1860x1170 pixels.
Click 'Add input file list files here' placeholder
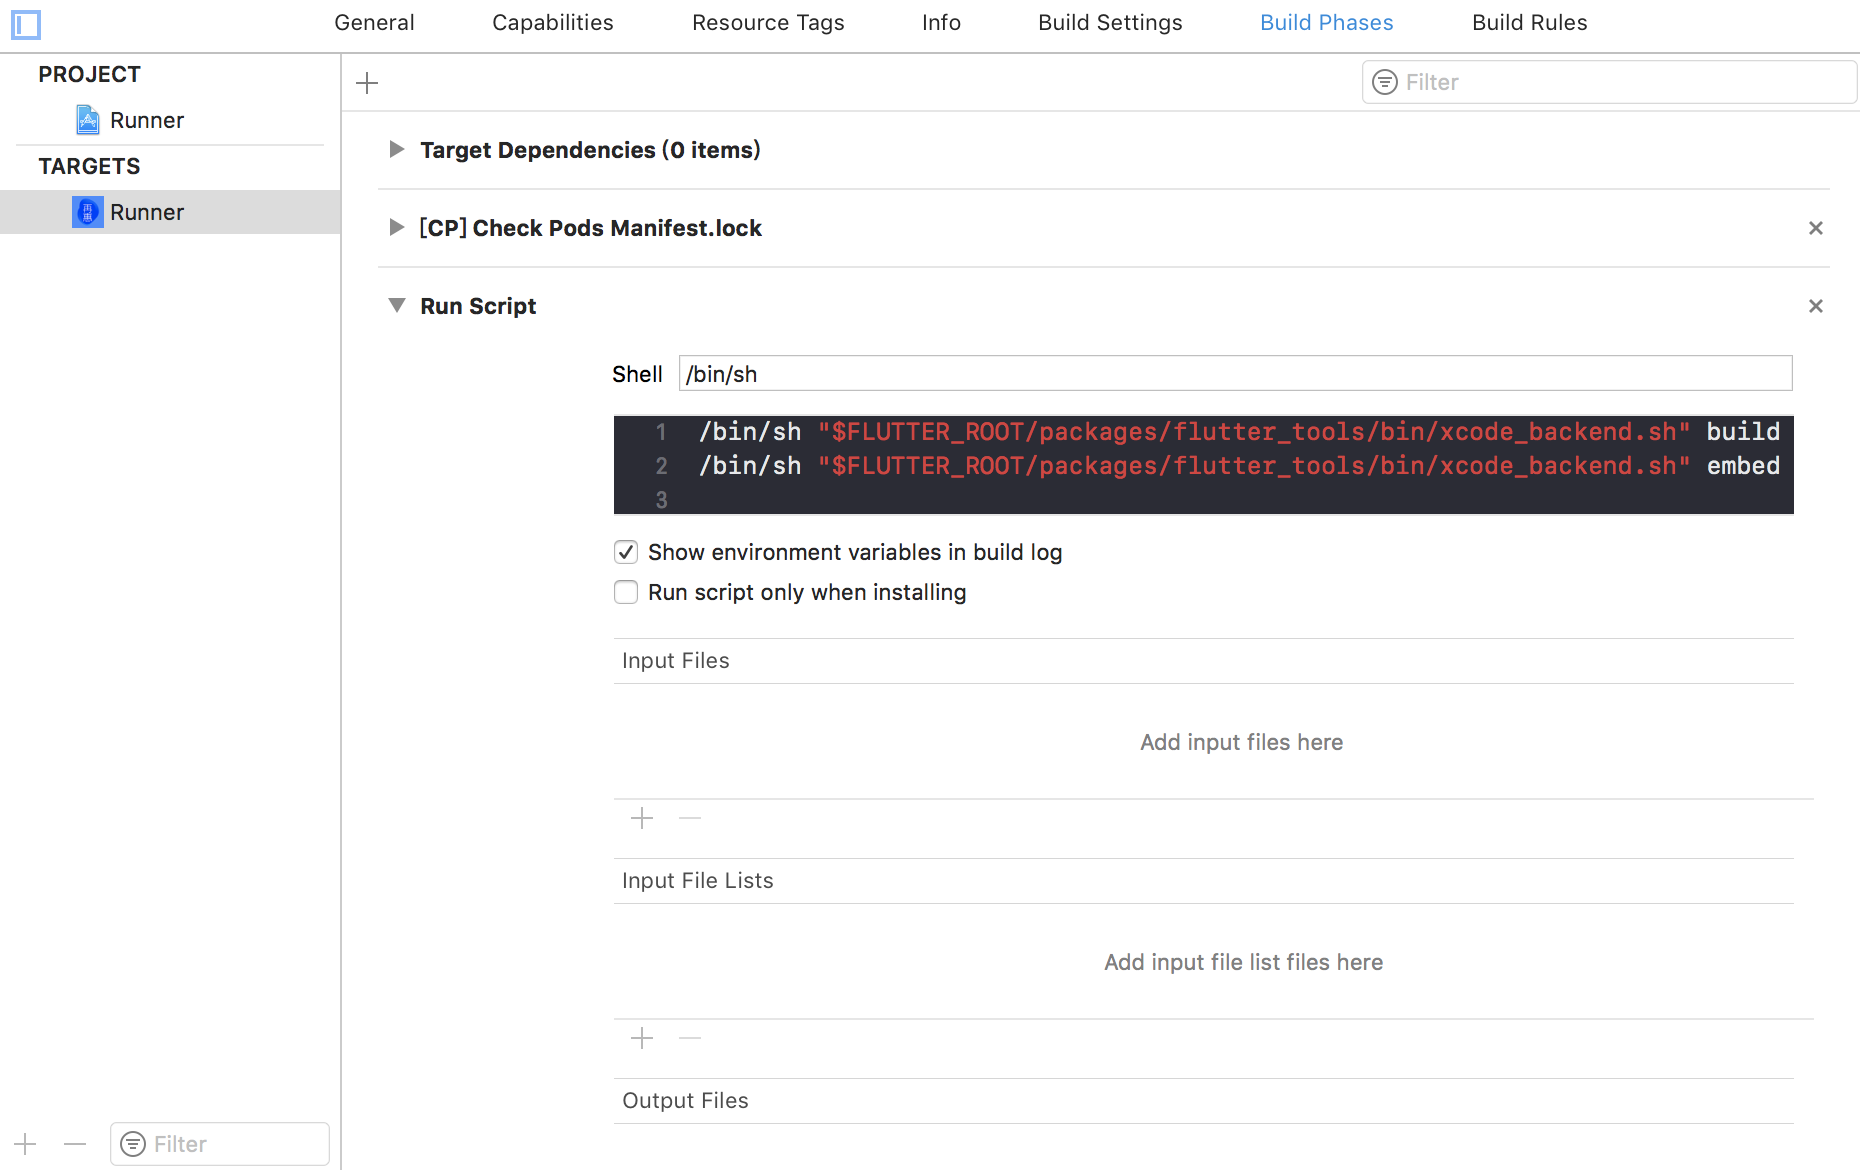point(1243,962)
